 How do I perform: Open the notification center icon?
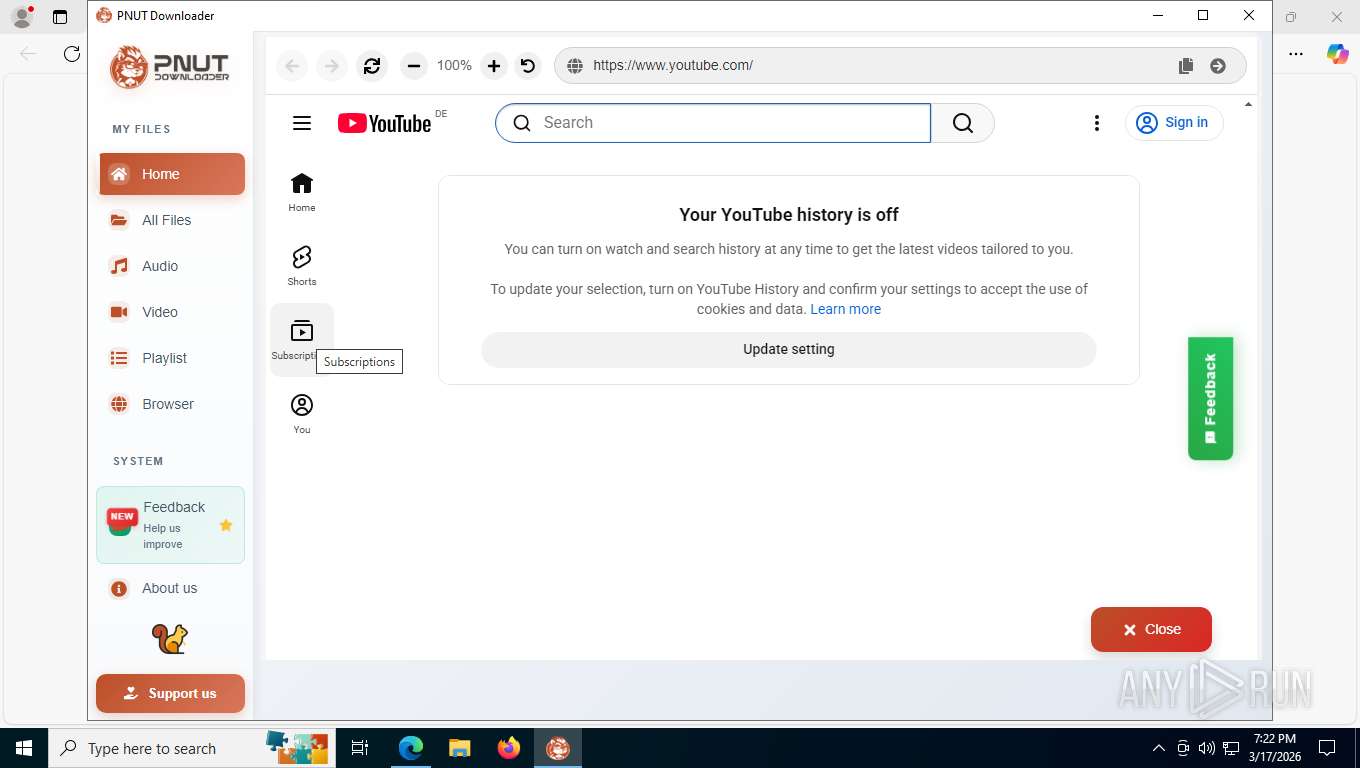[1327, 748]
